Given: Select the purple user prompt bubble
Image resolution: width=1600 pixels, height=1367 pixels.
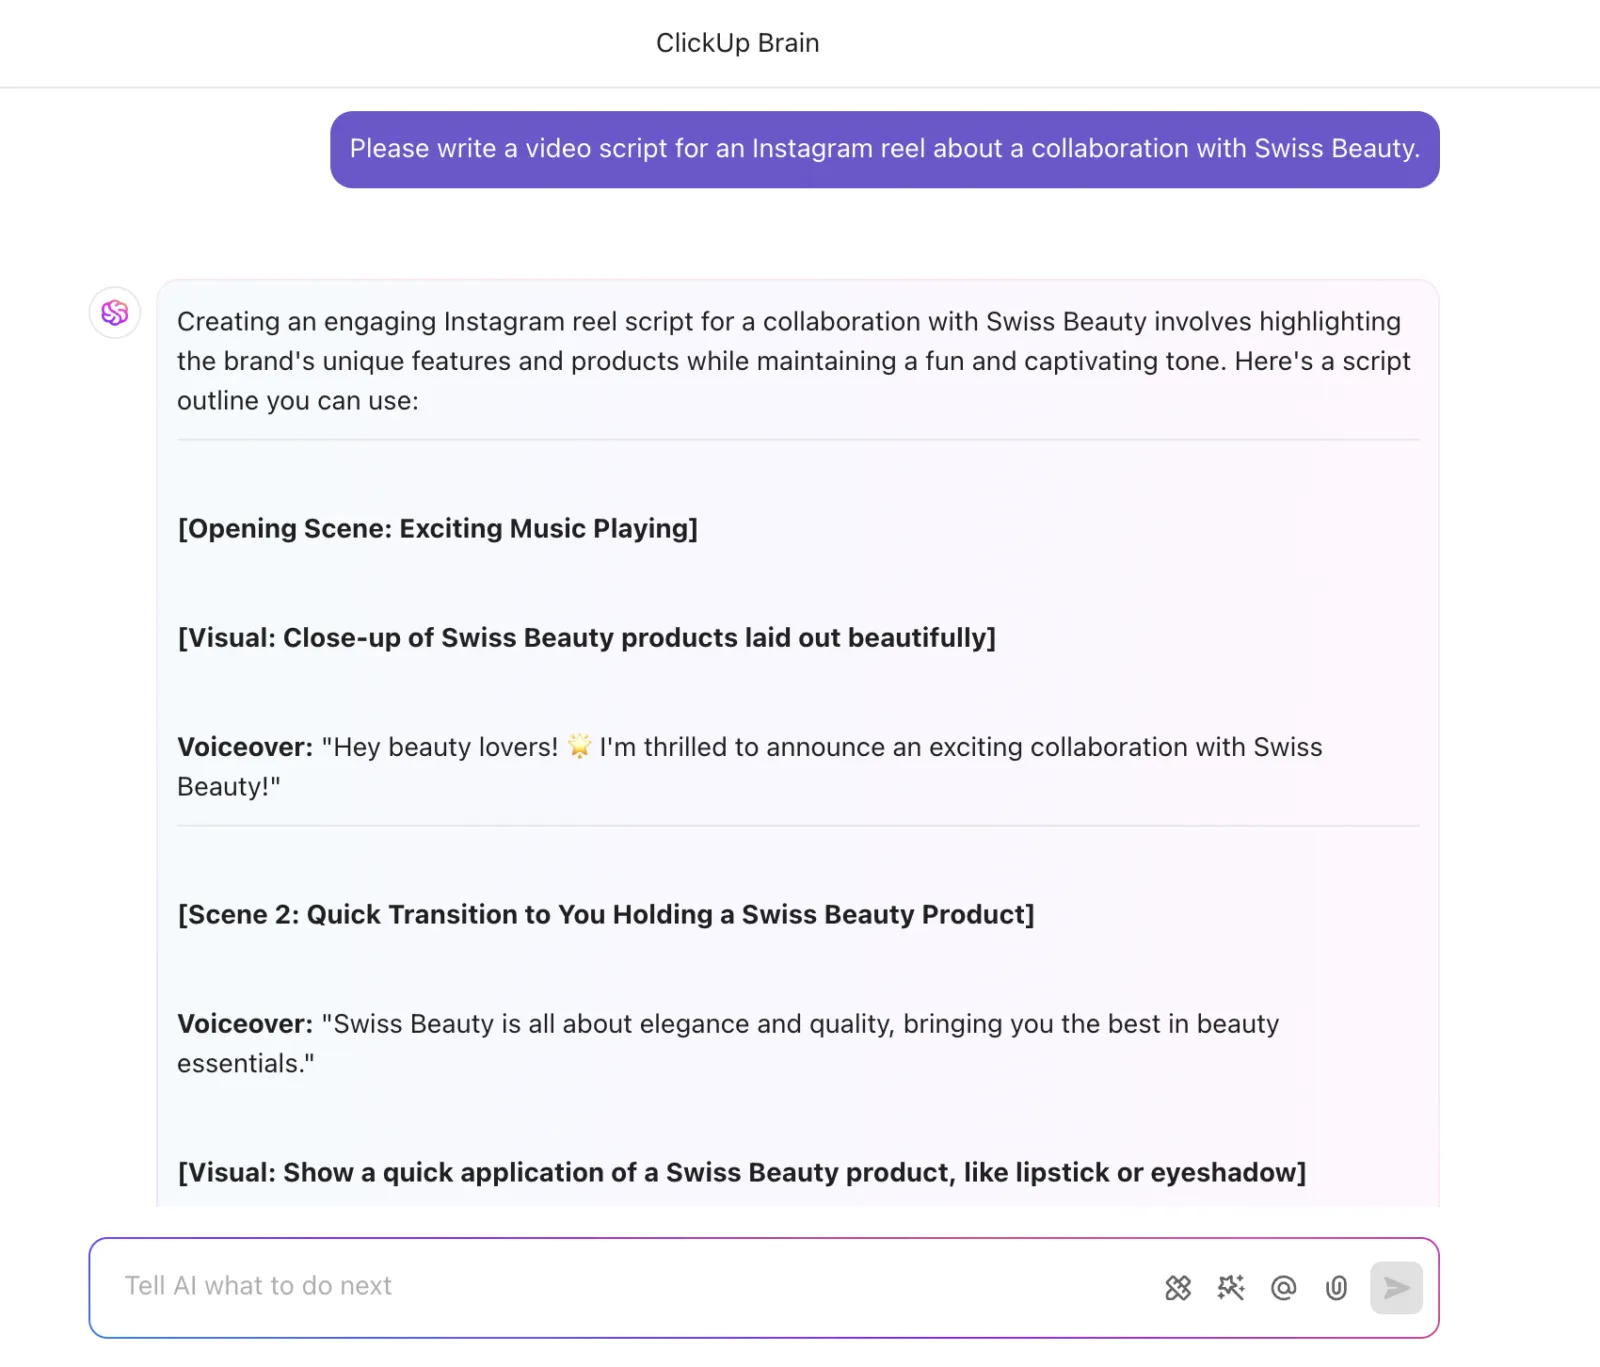Looking at the screenshot, I should tap(885, 149).
